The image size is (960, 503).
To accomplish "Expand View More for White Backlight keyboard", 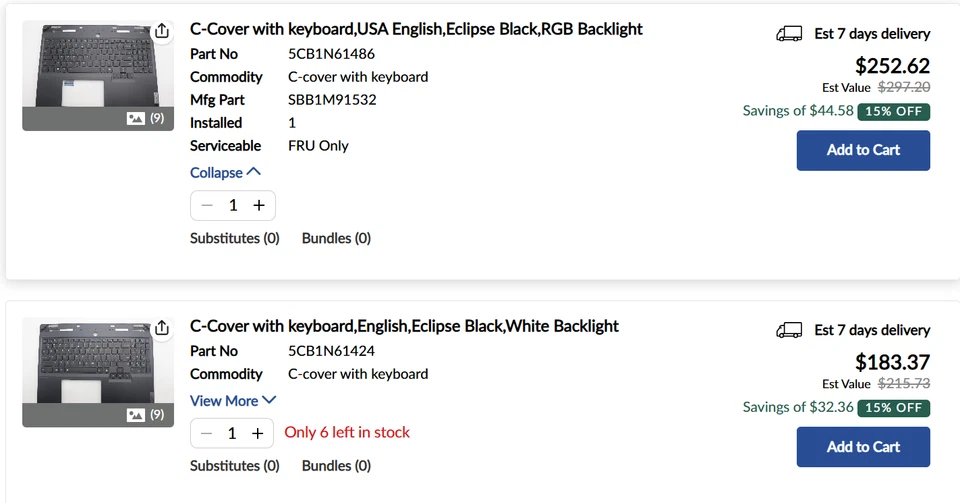I will tap(233, 400).
